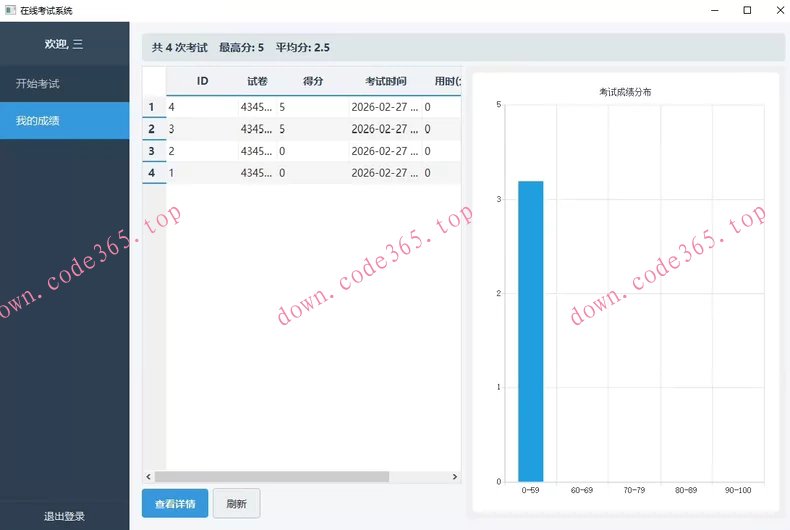Click ID cell with value 2
Image resolution: width=790 pixels, height=530 pixels.
point(203,151)
